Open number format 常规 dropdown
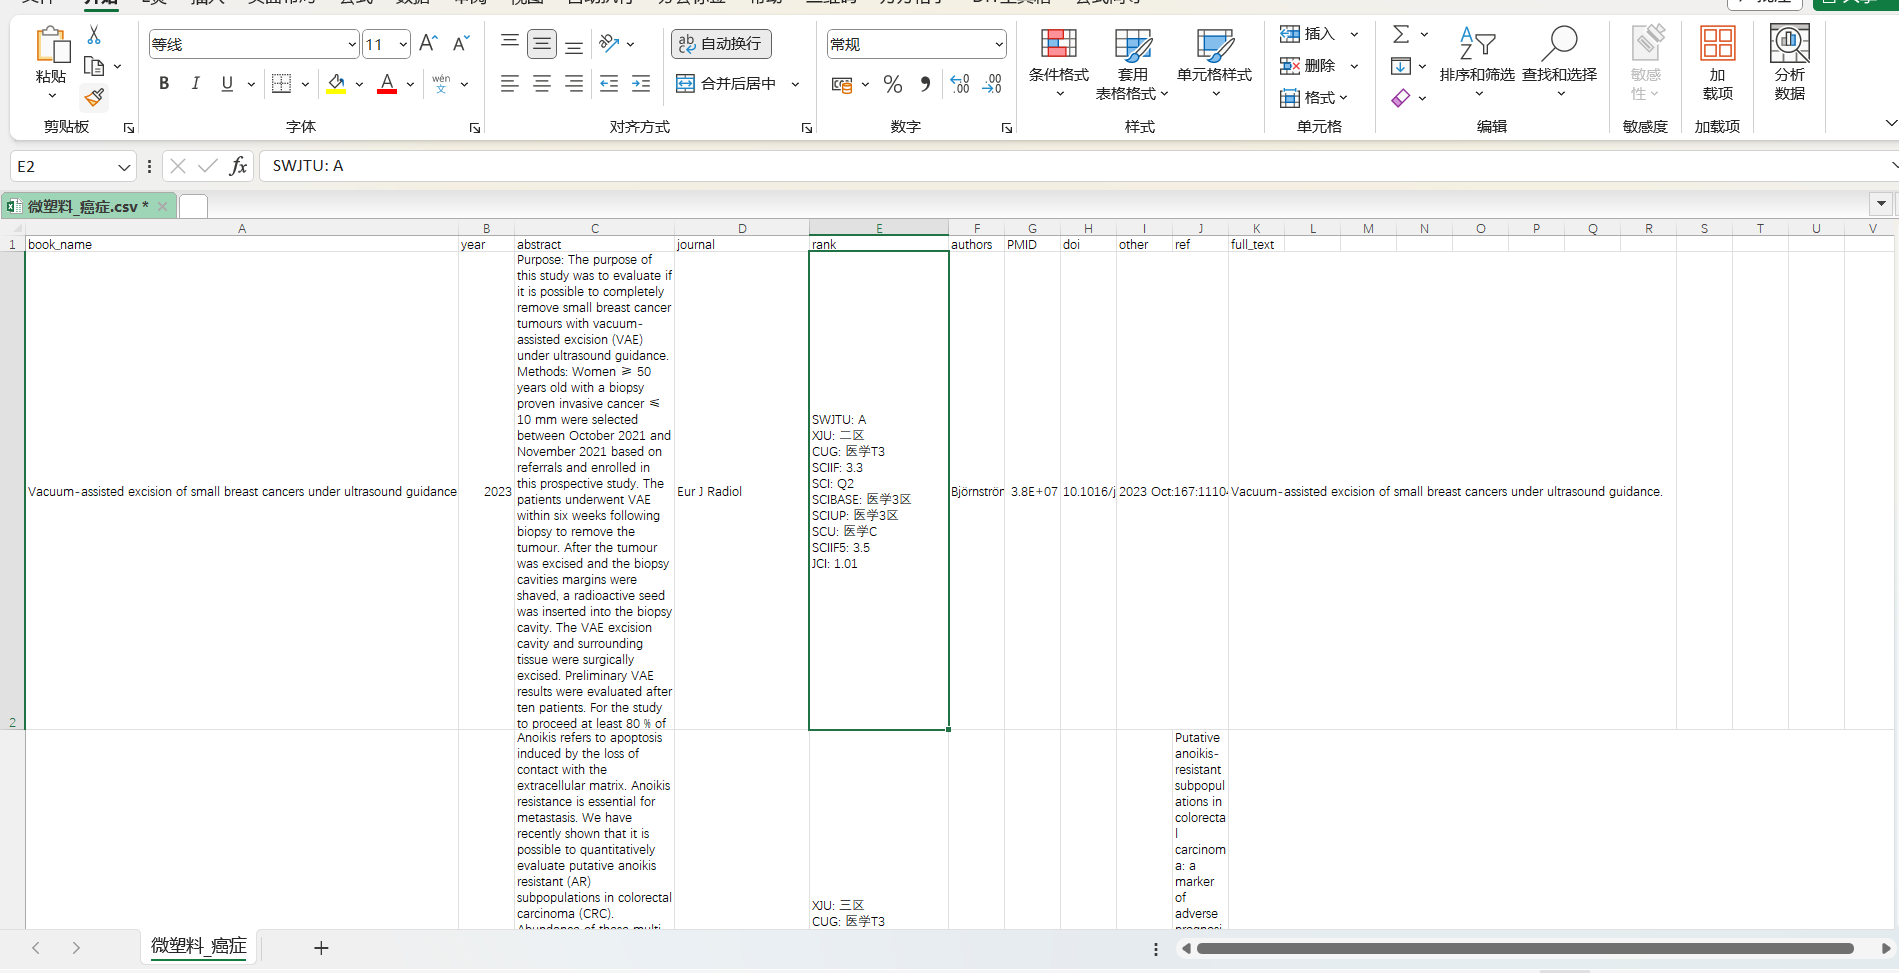Image resolution: width=1899 pixels, height=973 pixels. pos(998,44)
